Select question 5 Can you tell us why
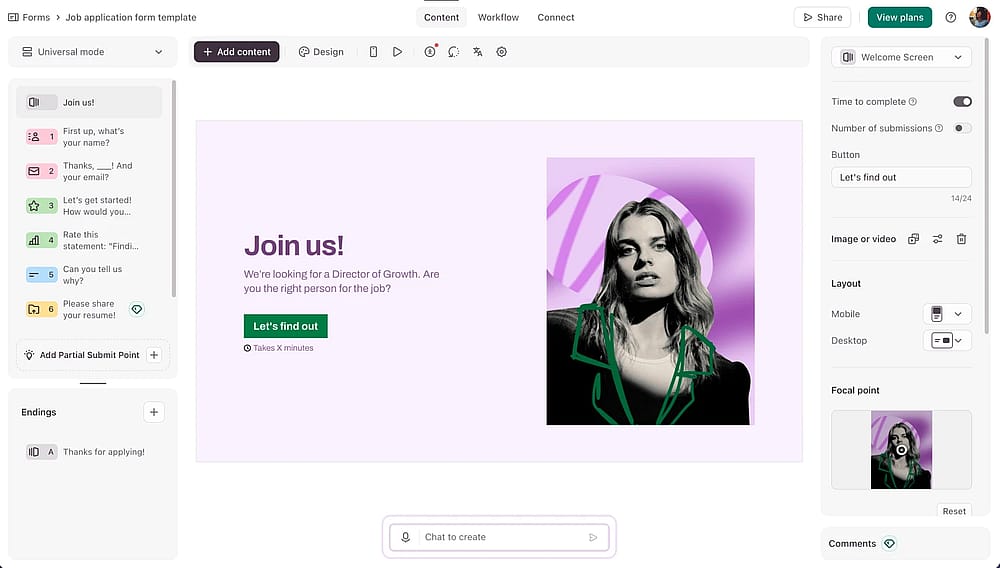The height and width of the screenshot is (568, 1000). pyautogui.click(x=89, y=274)
